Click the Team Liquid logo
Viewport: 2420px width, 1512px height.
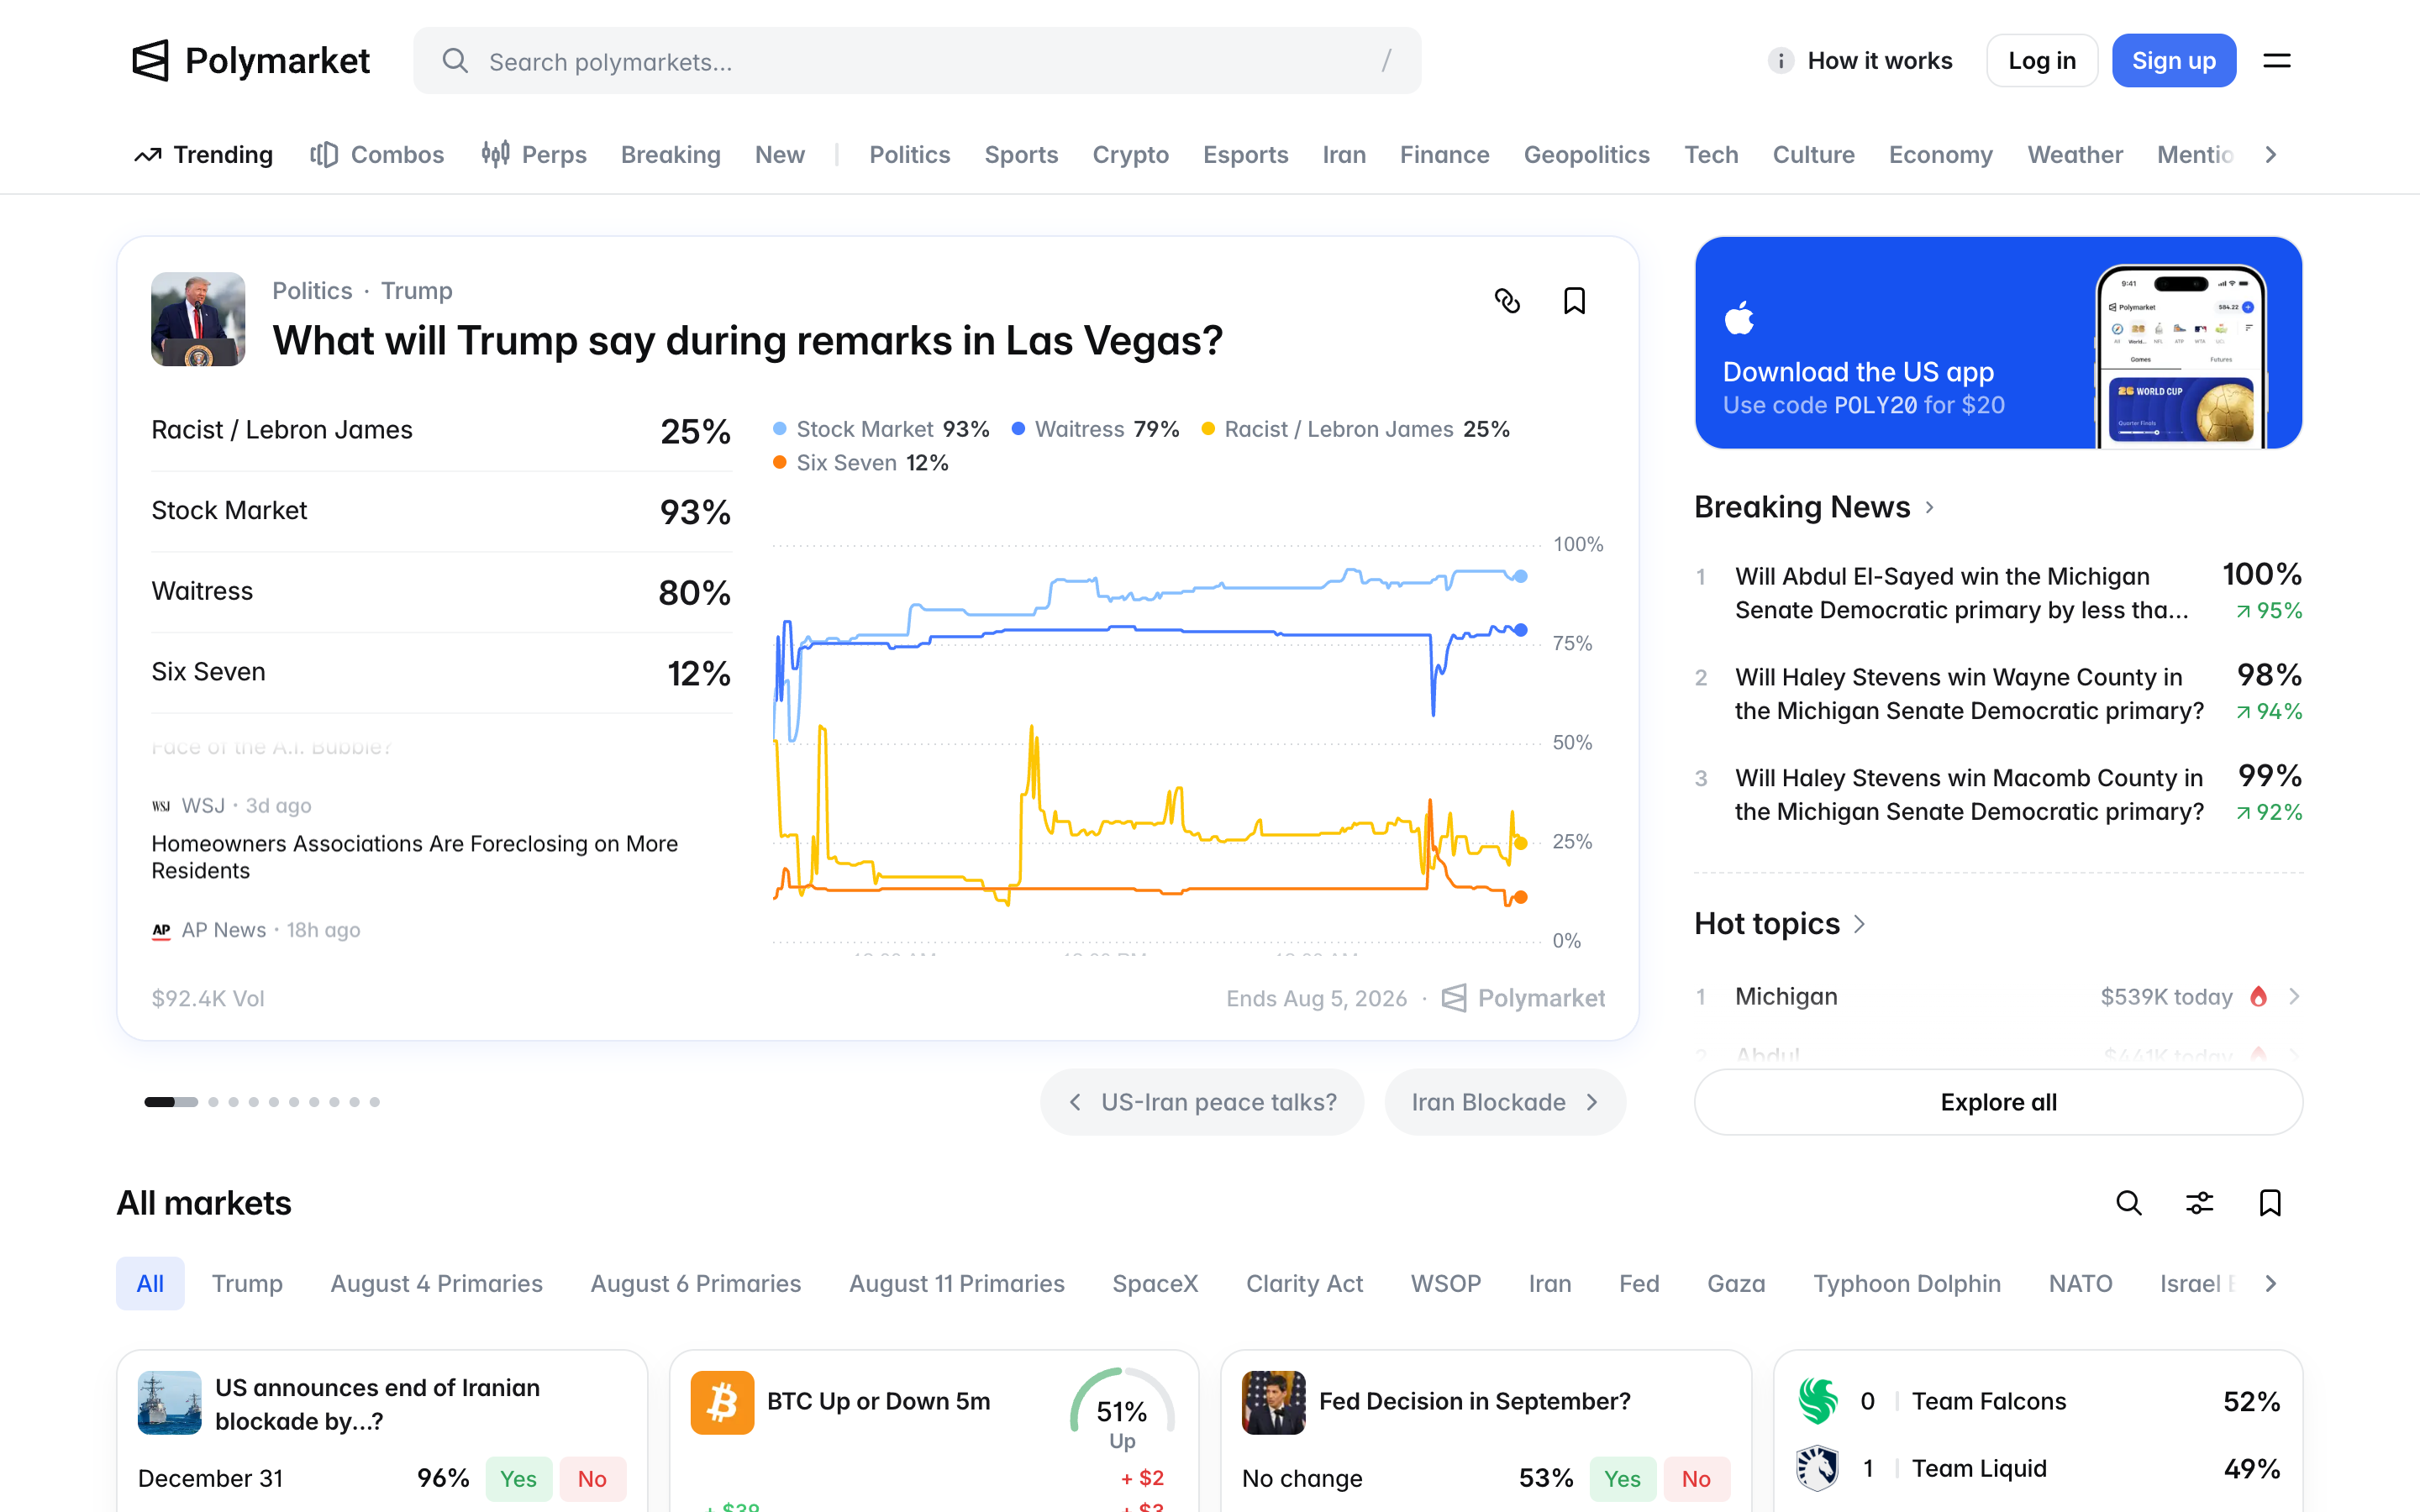click(x=1818, y=1468)
